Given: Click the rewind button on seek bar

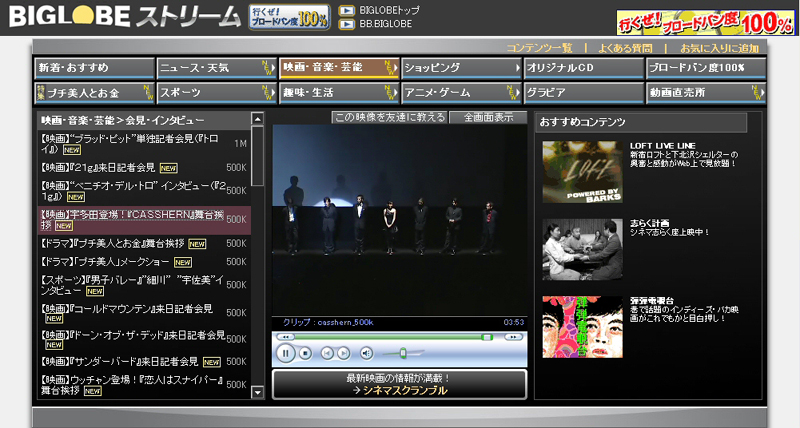Looking at the screenshot, I should 285,337.
